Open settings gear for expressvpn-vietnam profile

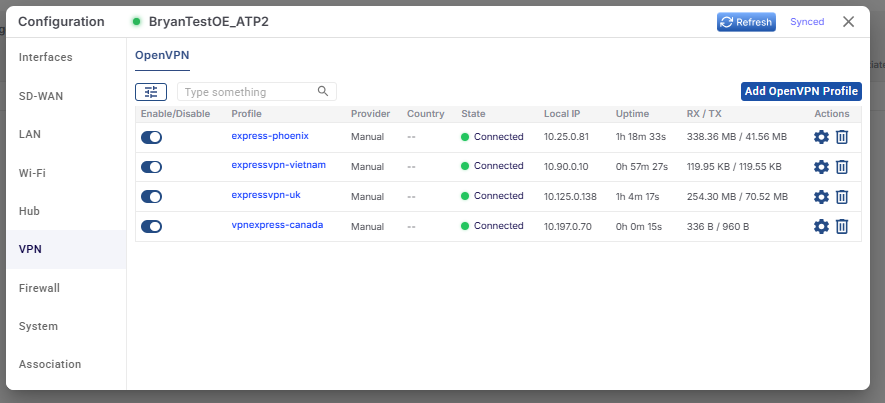pyautogui.click(x=821, y=167)
